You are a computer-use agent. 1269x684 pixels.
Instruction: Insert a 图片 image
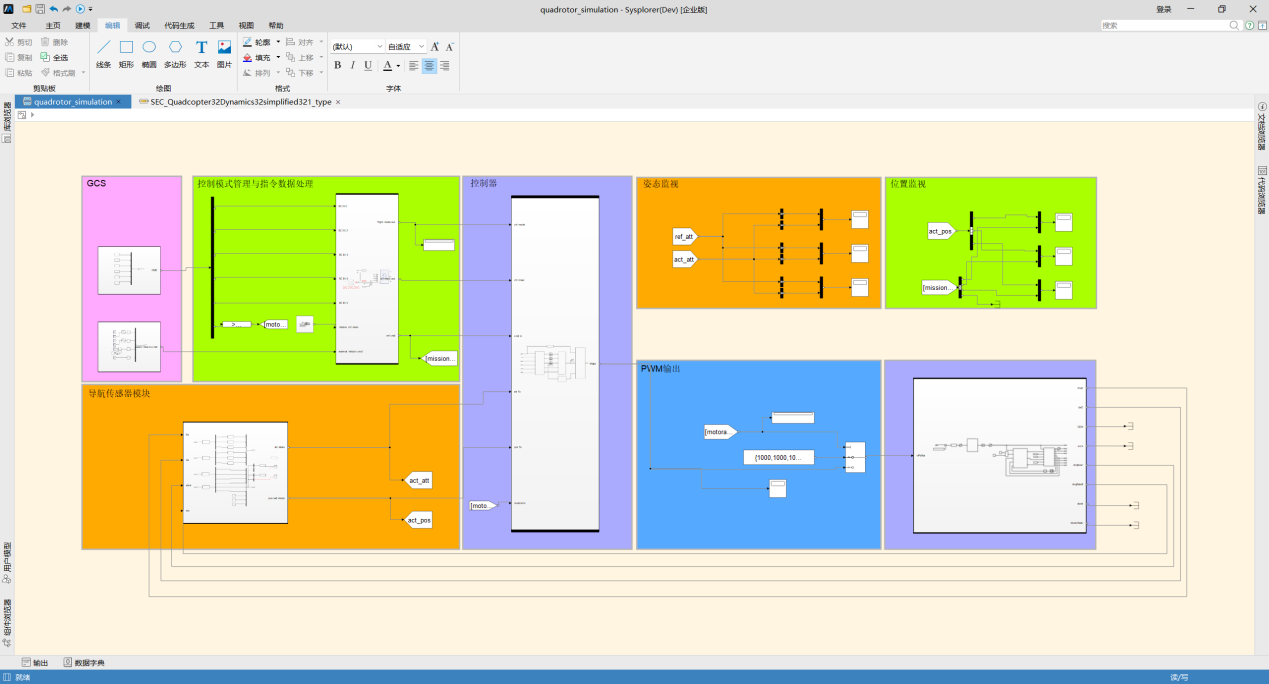click(x=224, y=52)
